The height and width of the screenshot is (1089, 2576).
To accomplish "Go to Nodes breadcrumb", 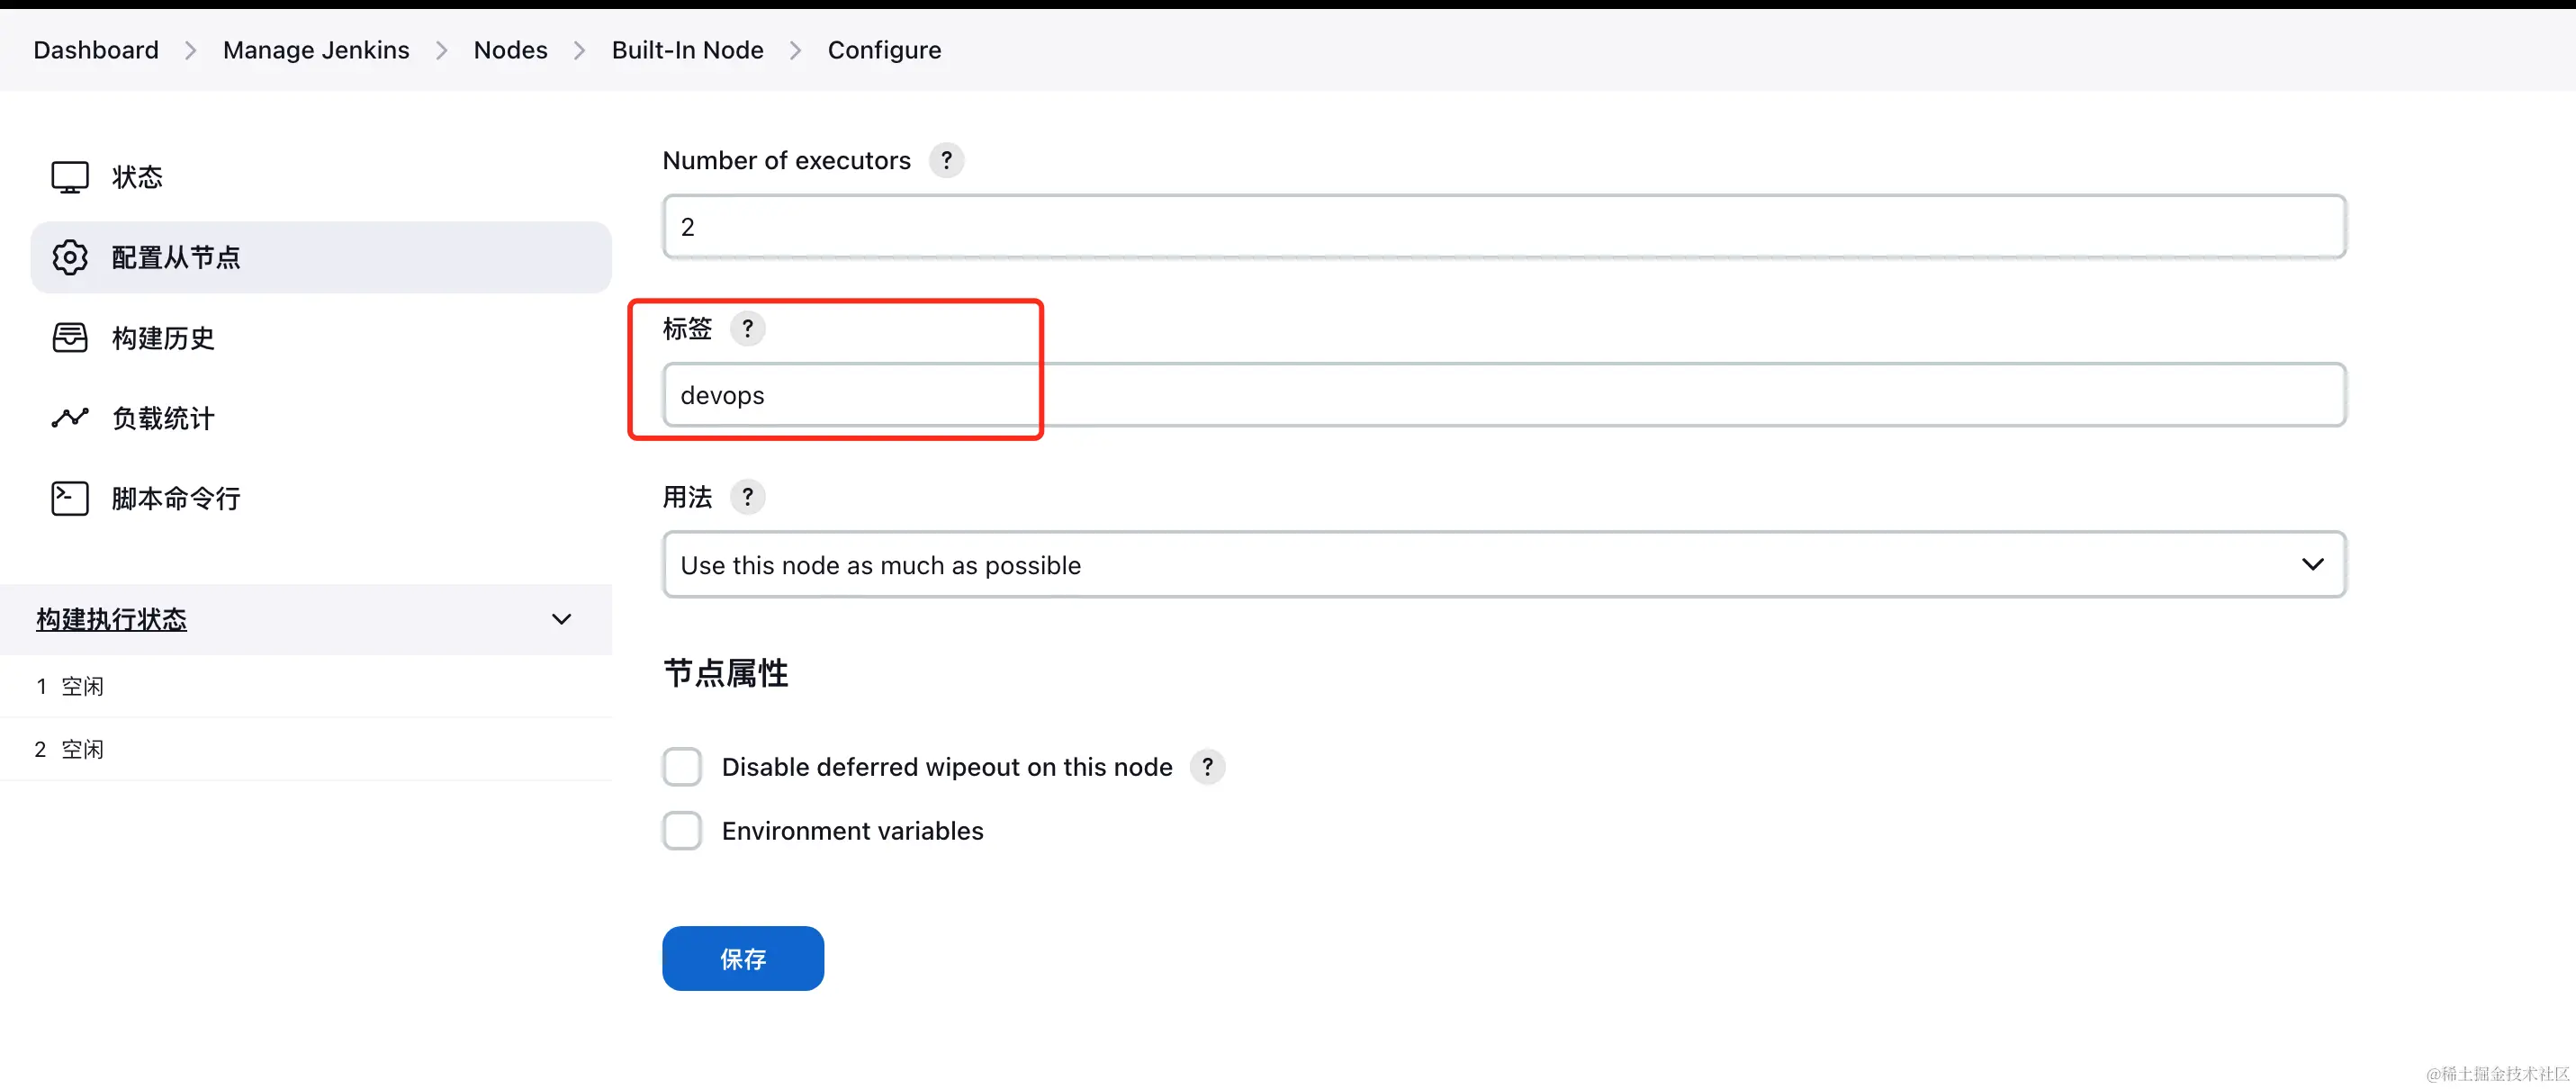I will point(510,50).
